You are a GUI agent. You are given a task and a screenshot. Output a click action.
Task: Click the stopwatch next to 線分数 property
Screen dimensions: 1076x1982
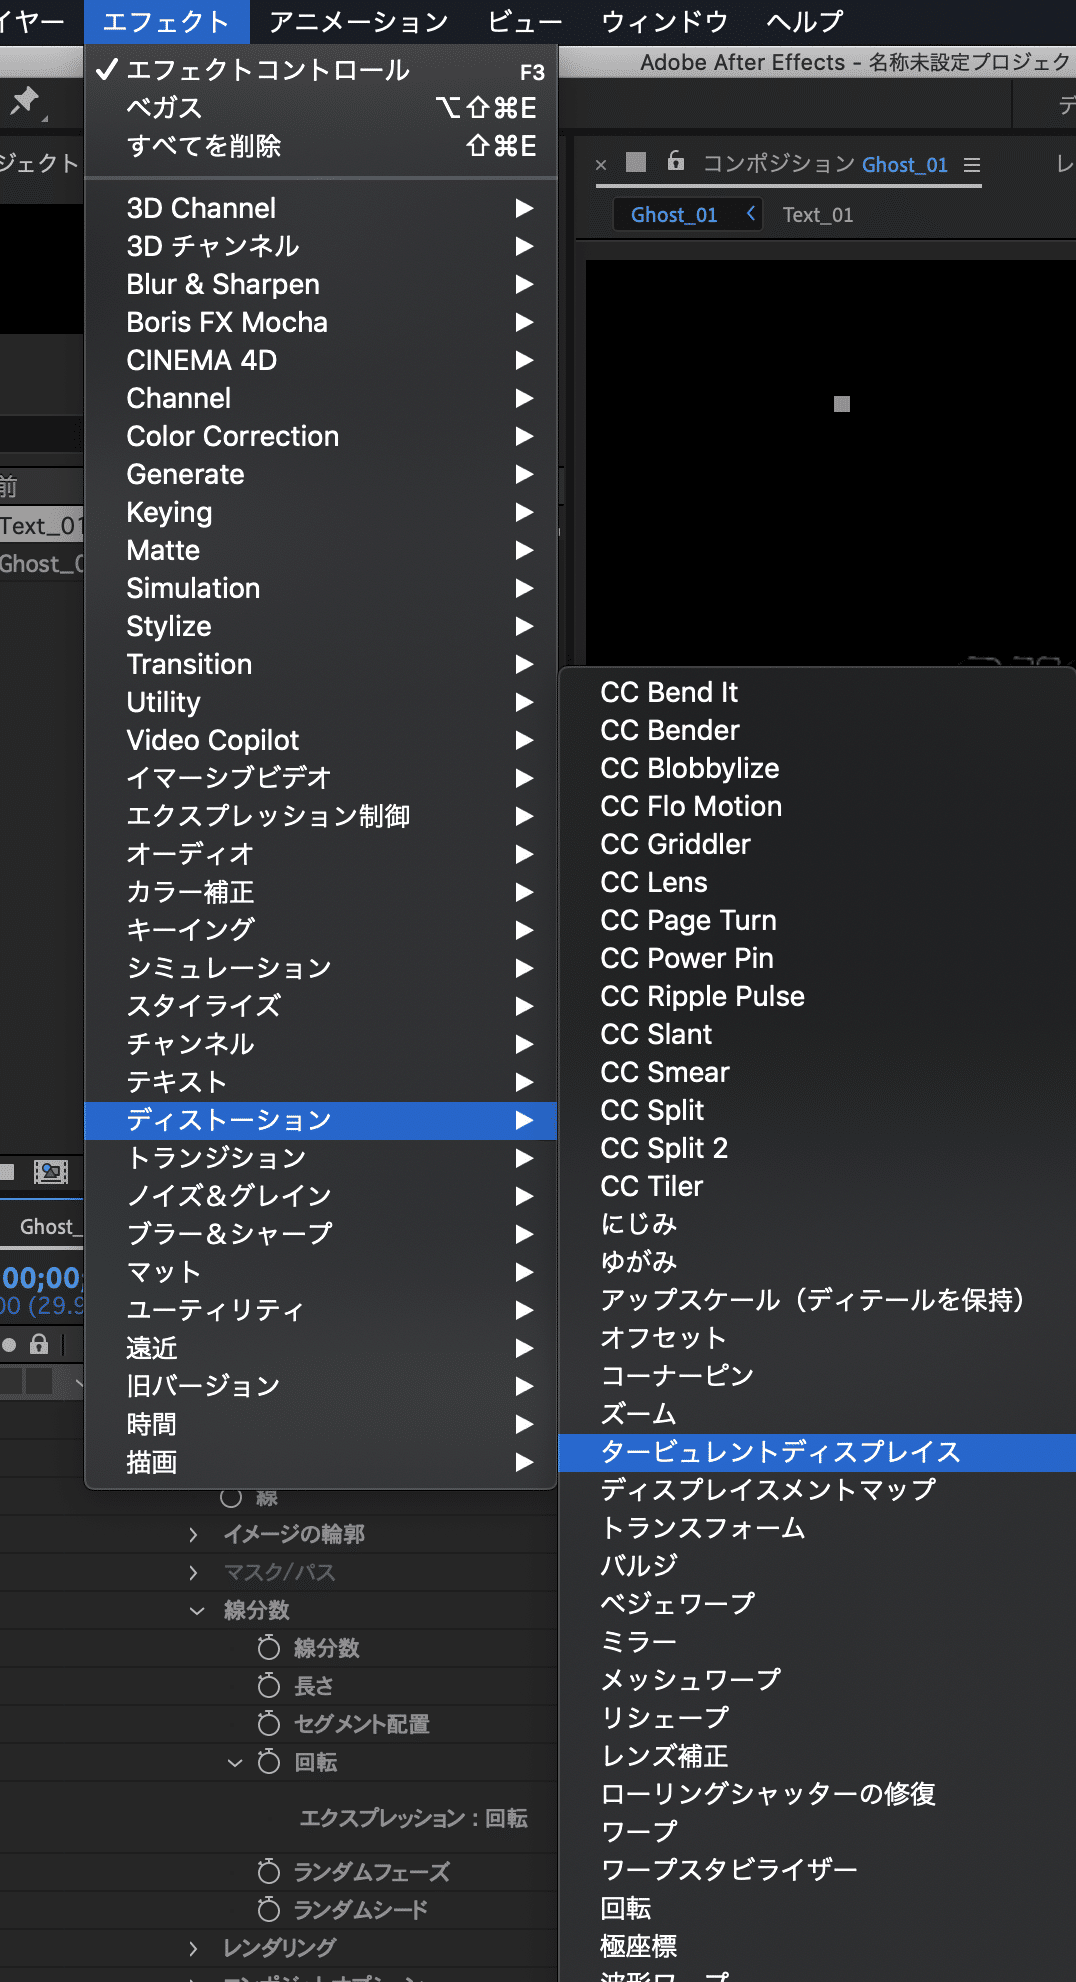click(x=268, y=1648)
